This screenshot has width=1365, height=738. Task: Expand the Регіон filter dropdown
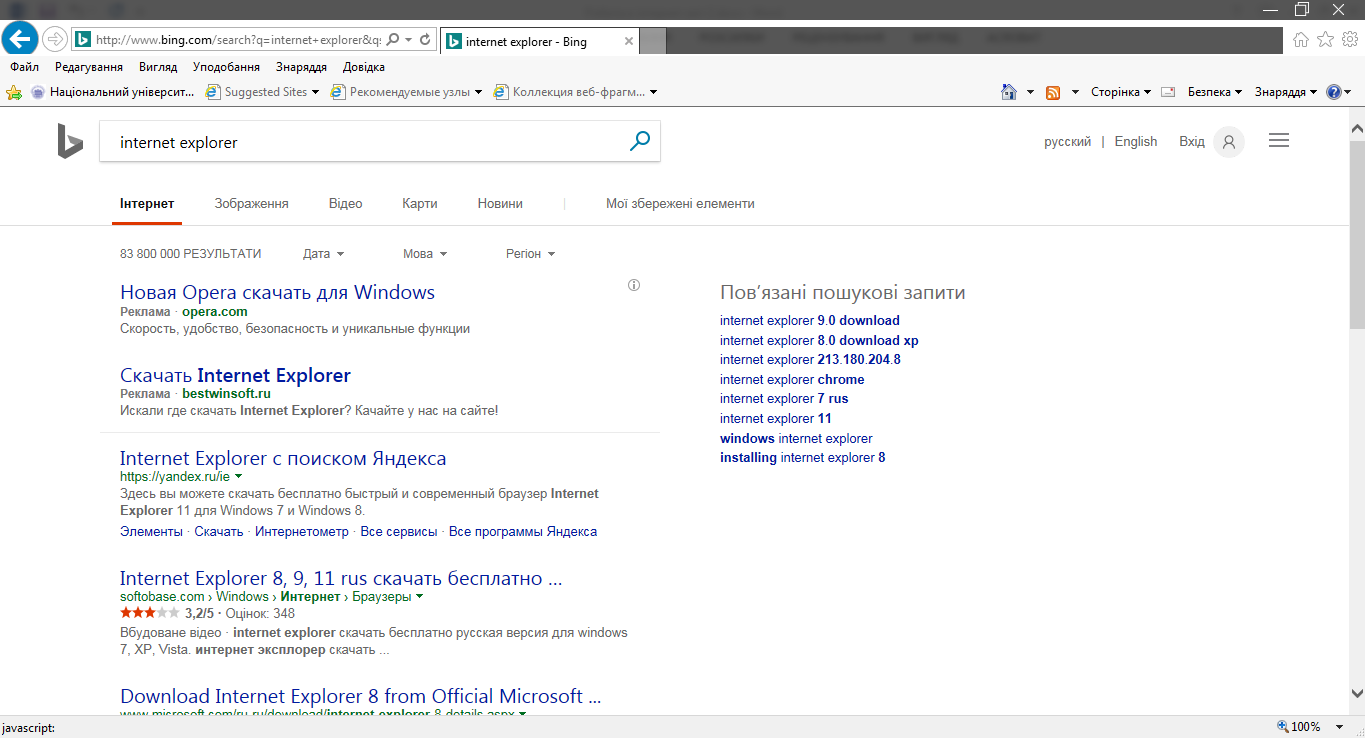[x=530, y=254]
